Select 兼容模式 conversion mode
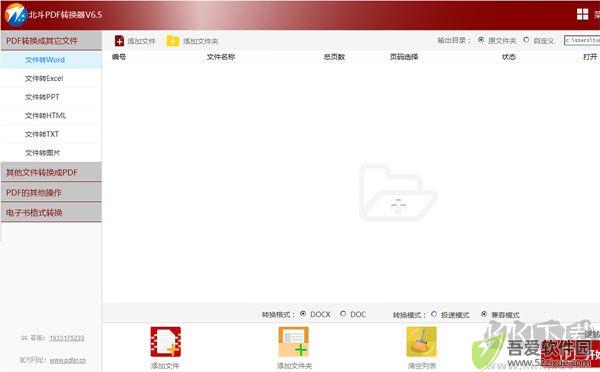Viewport: 600px width, 372px height. (x=484, y=314)
